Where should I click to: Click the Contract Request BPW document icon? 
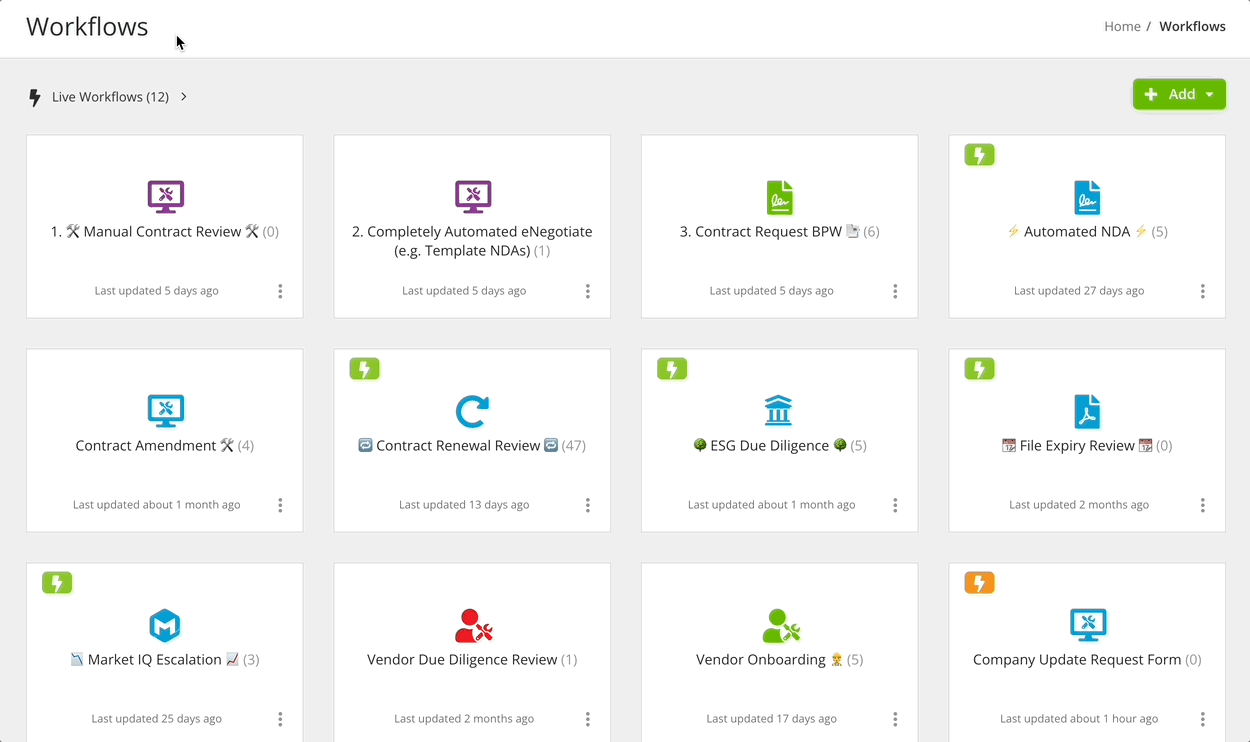(779, 196)
